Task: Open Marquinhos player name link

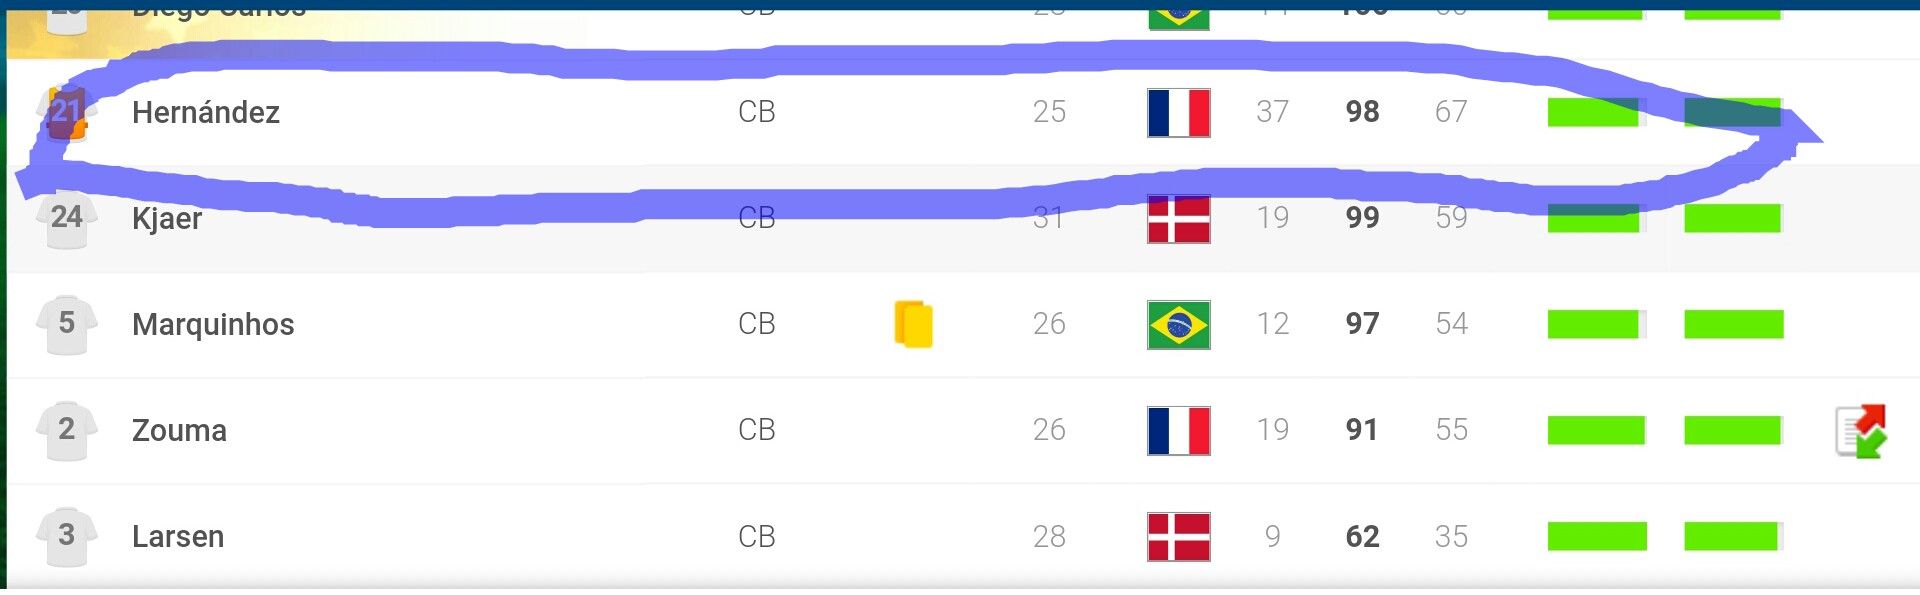Action: click(x=213, y=324)
